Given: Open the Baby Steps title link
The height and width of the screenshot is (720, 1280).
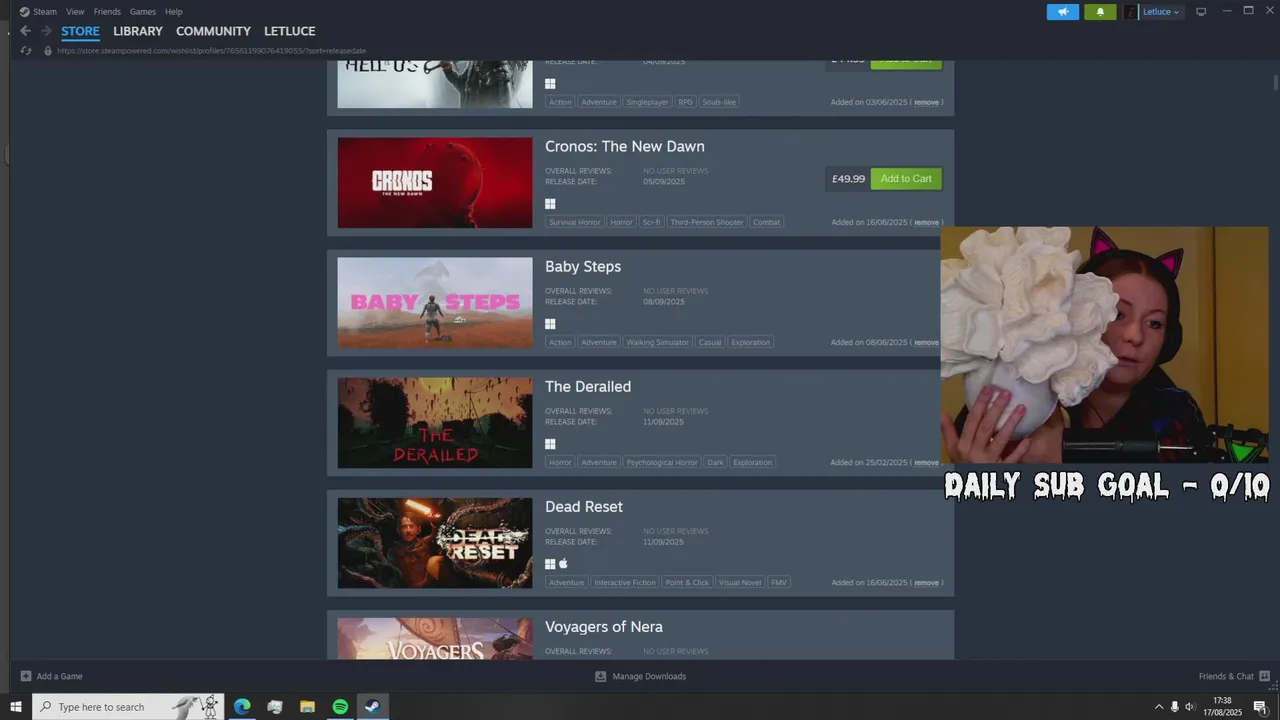Looking at the screenshot, I should [x=583, y=266].
